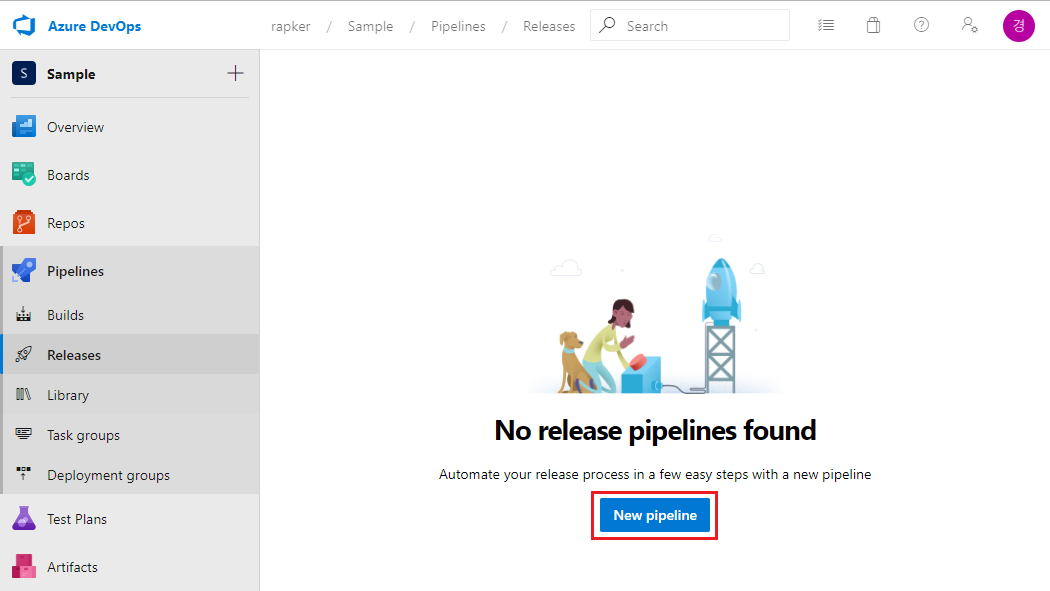Screen dimensions: 1050x591
Task: Click the Artifacts package icon
Action: coord(24,566)
